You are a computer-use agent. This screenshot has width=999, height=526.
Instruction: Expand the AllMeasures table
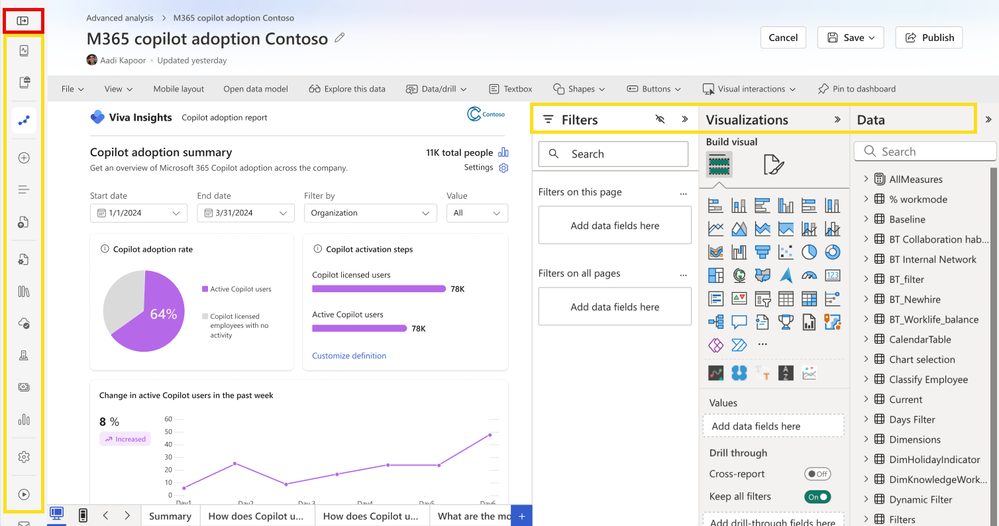[x=866, y=180]
